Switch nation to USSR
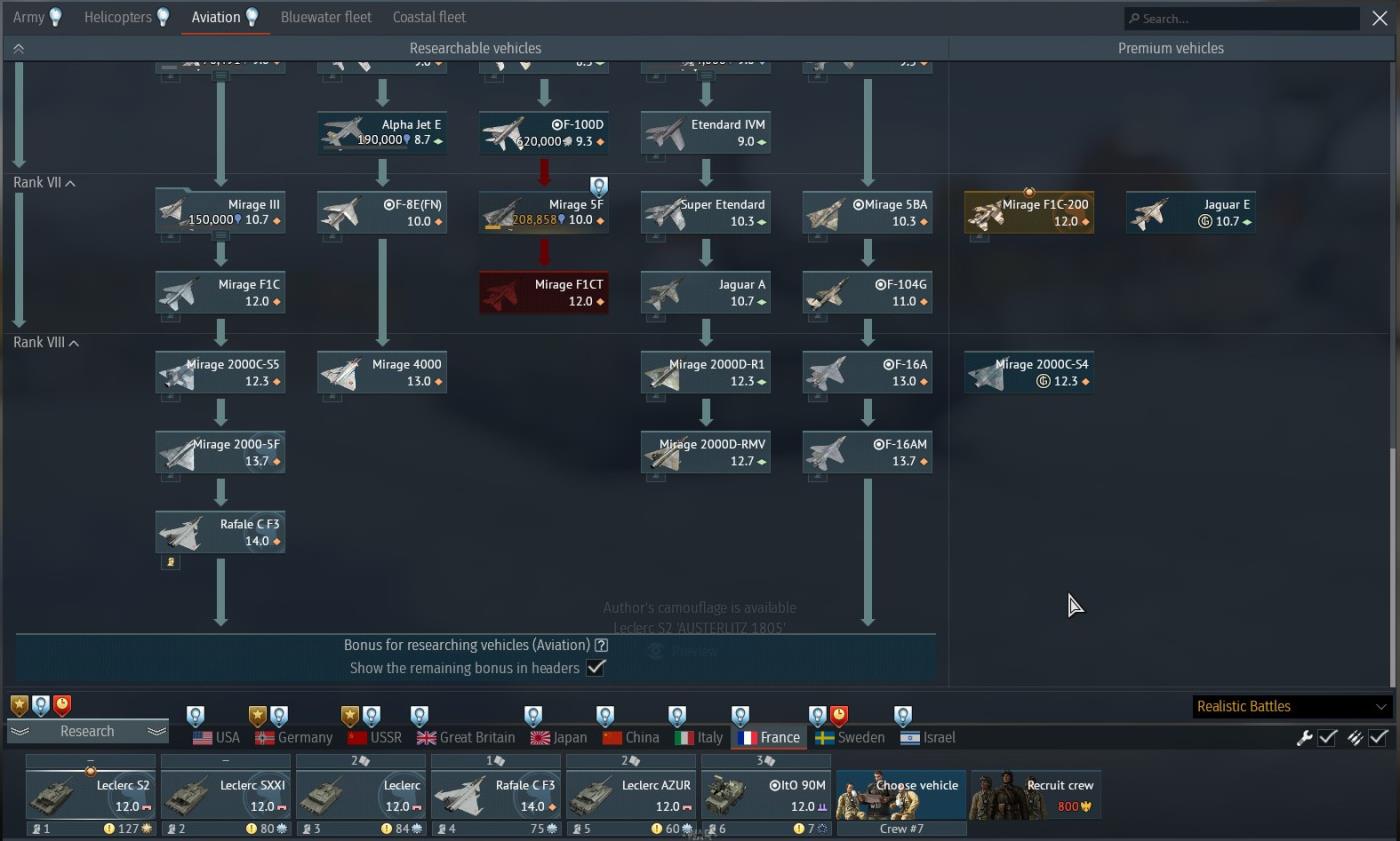The image size is (1400, 841). (374, 737)
